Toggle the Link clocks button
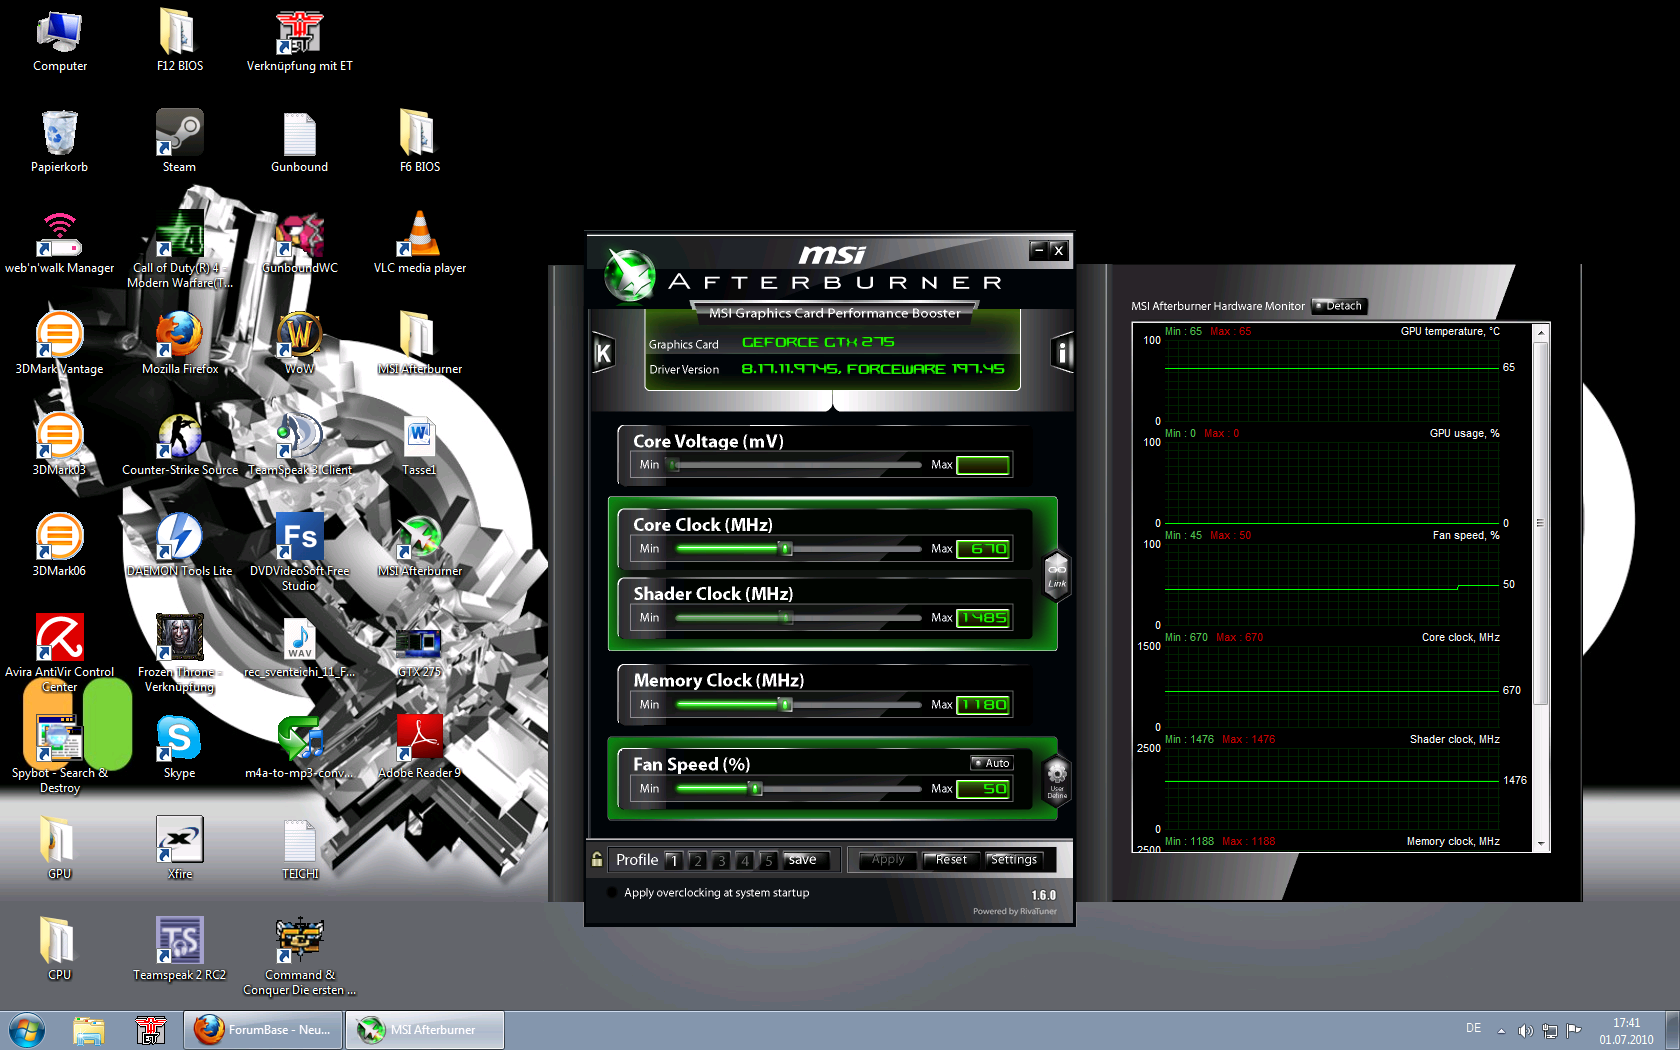Screen dimensions: 1680x1050 tap(1057, 576)
